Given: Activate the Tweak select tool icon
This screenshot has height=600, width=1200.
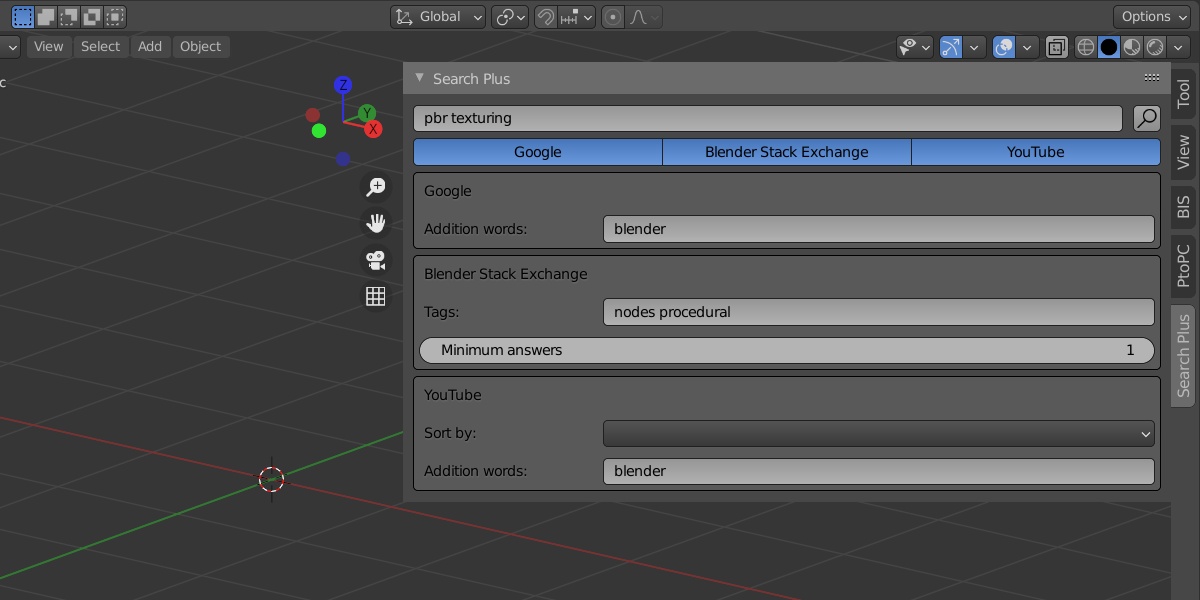Looking at the screenshot, I should [x=22, y=16].
